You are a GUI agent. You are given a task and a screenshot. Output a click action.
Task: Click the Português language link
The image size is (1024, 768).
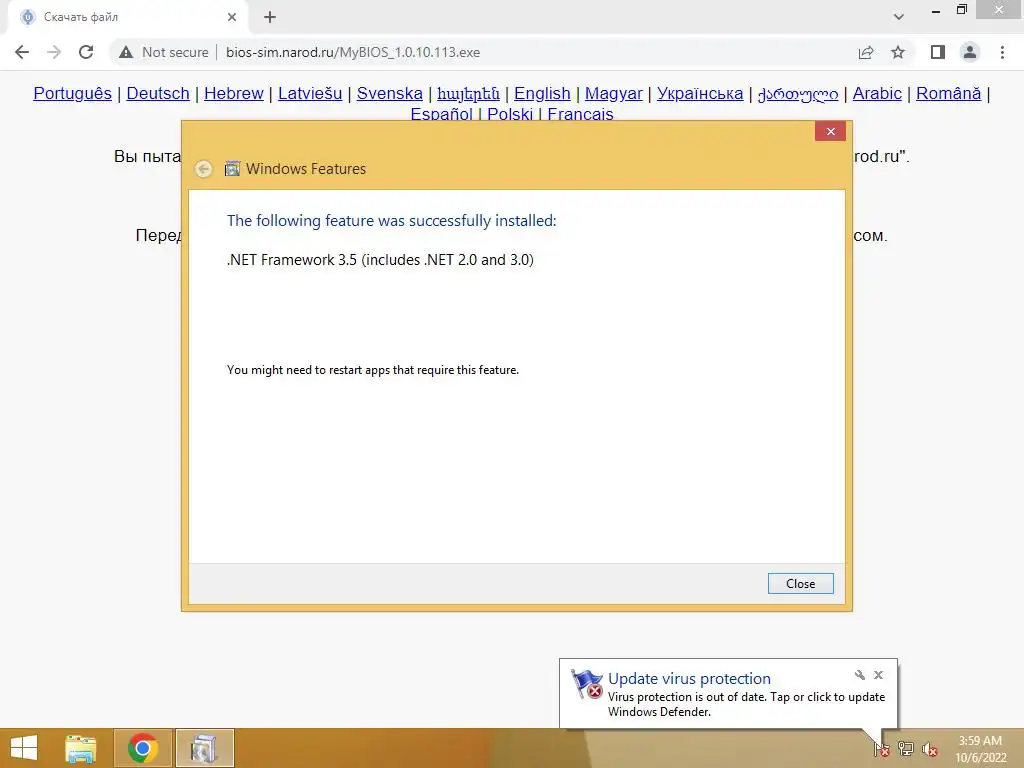[72, 93]
